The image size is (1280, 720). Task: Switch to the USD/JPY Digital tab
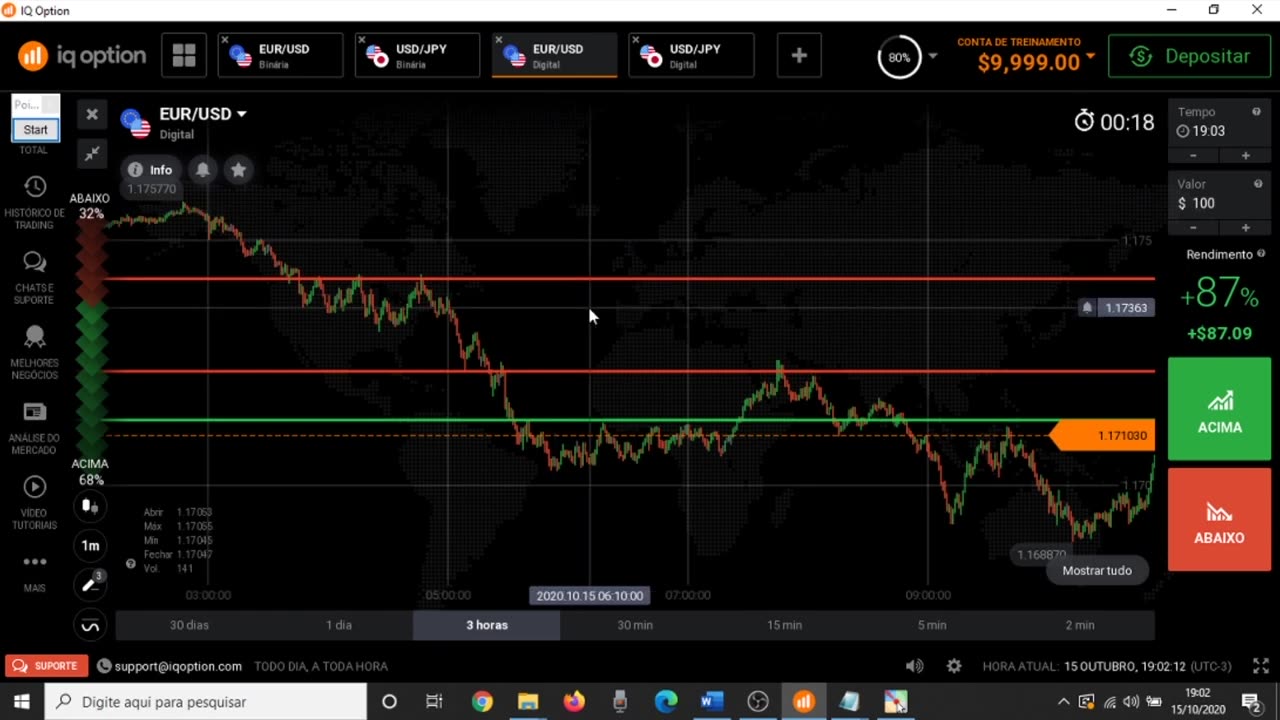(x=692, y=56)
